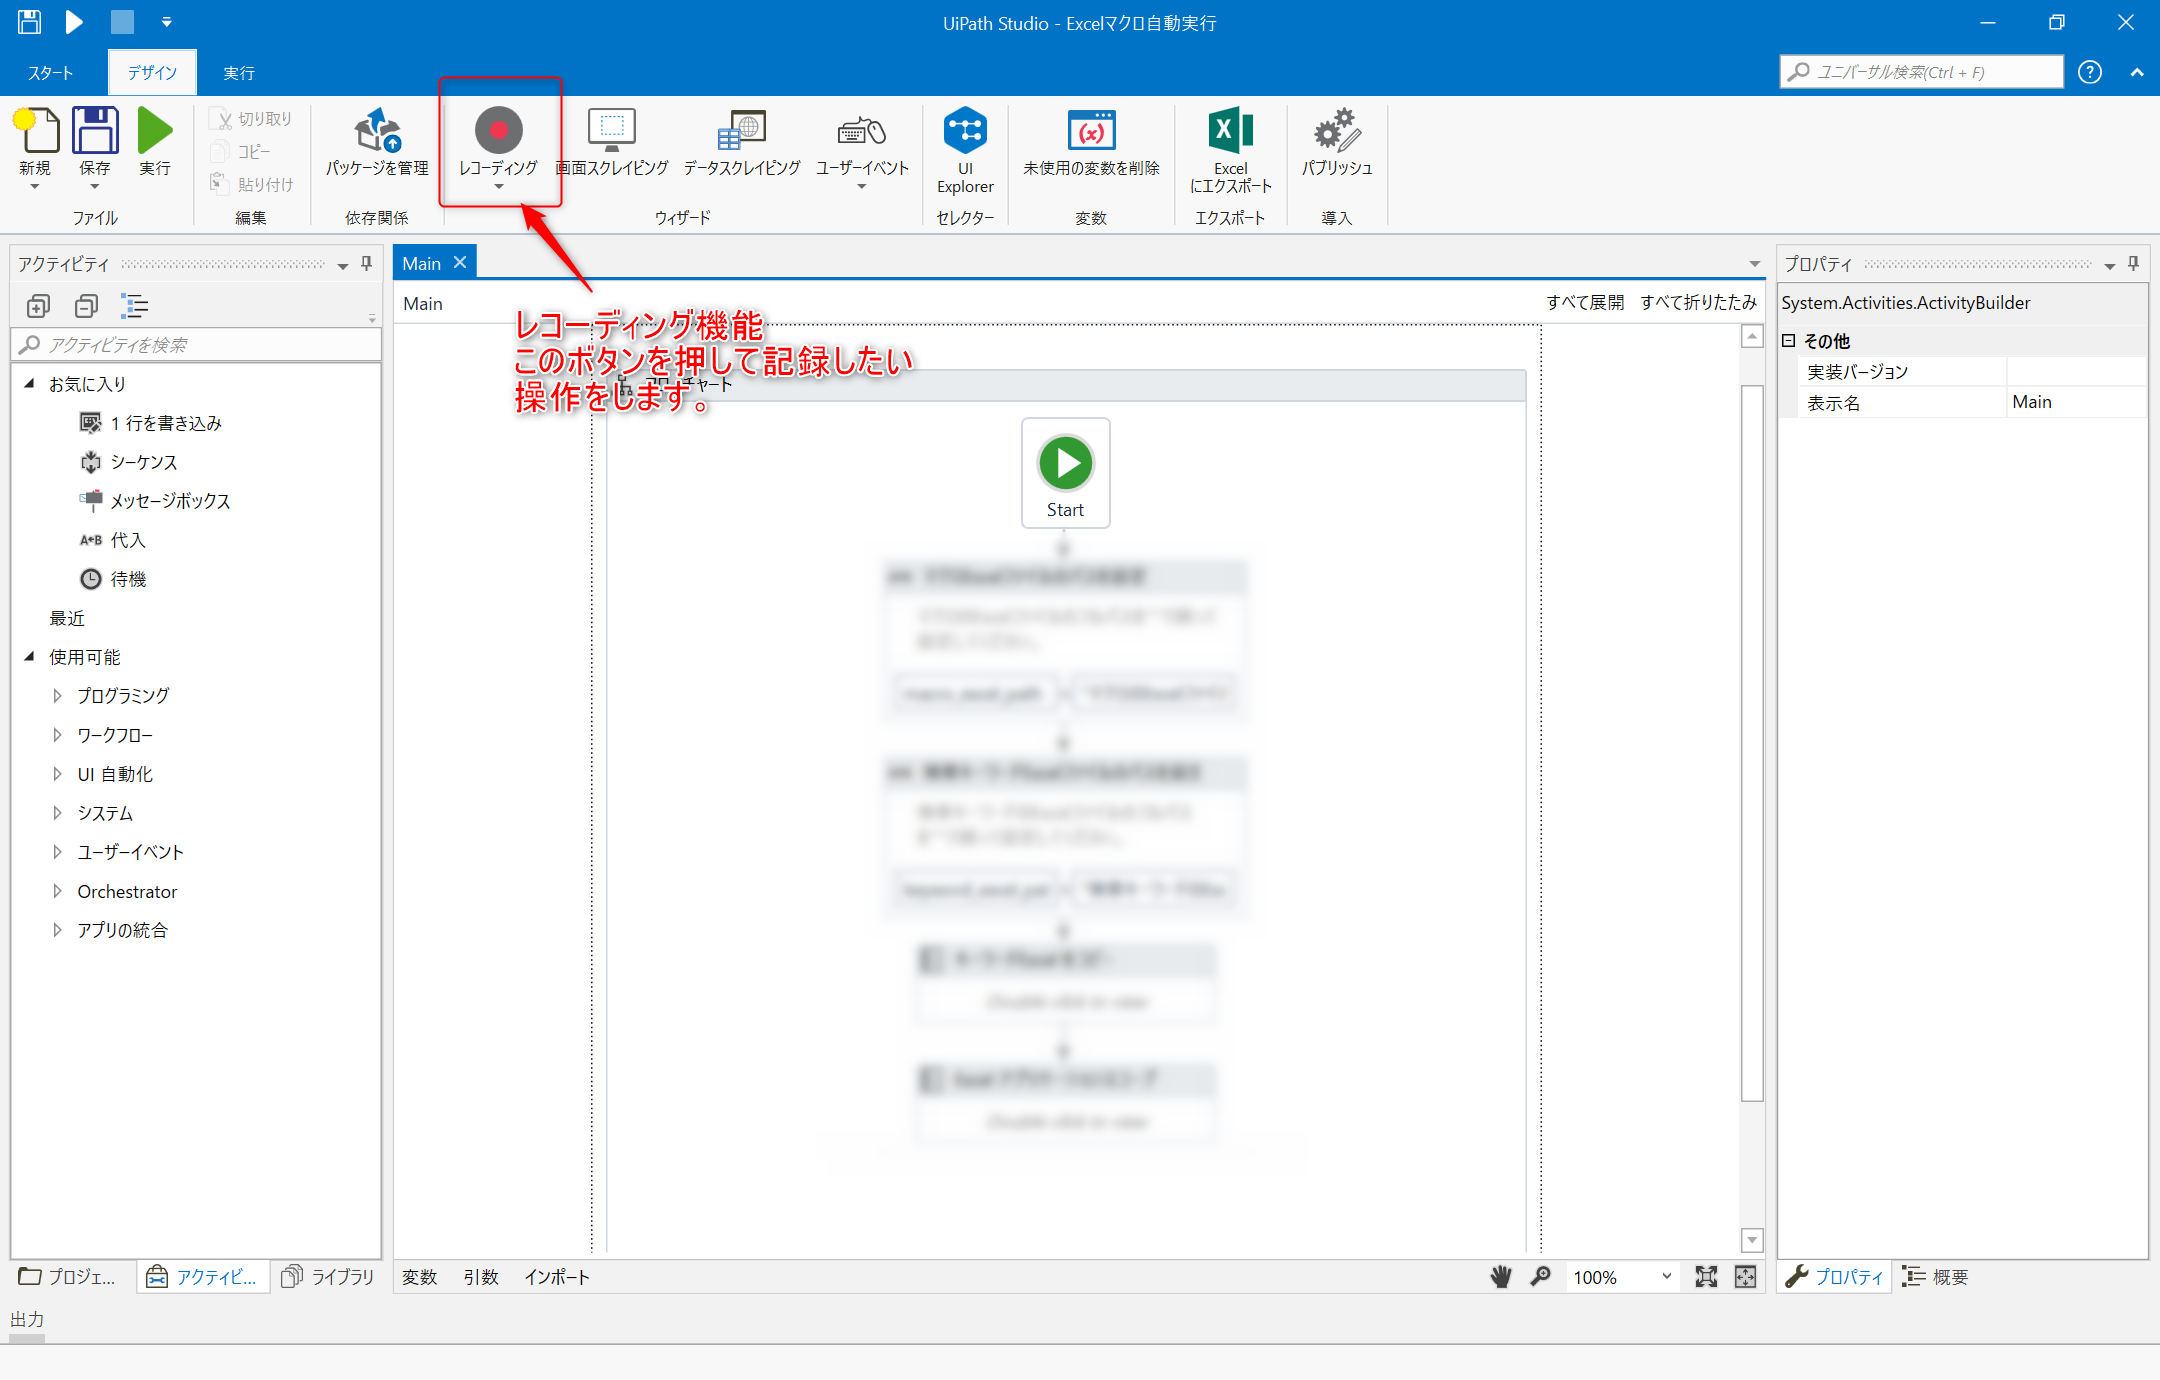
Task: Click the quick access play icon in title bar
Action: click(x=74, y=22)
